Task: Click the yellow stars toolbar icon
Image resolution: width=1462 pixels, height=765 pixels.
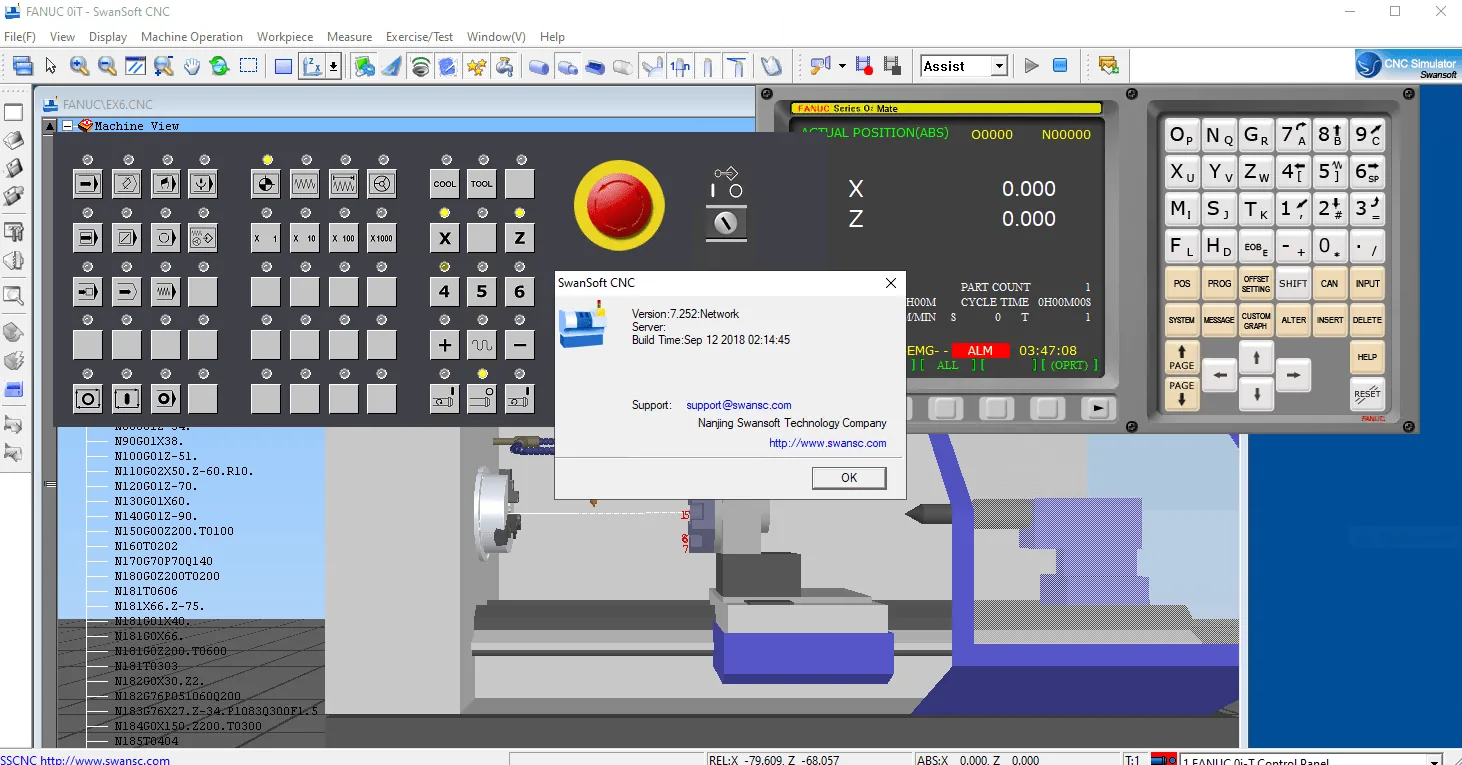Action: click(x=477, y=66)
